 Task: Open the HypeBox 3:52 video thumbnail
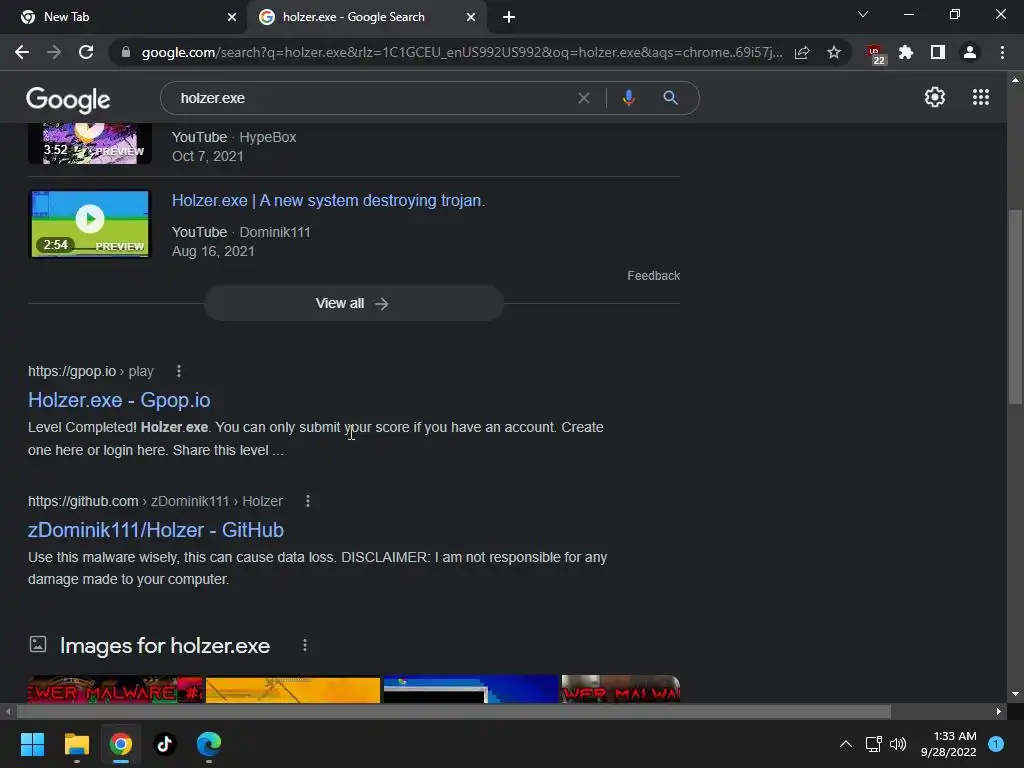tap(90, 143)
